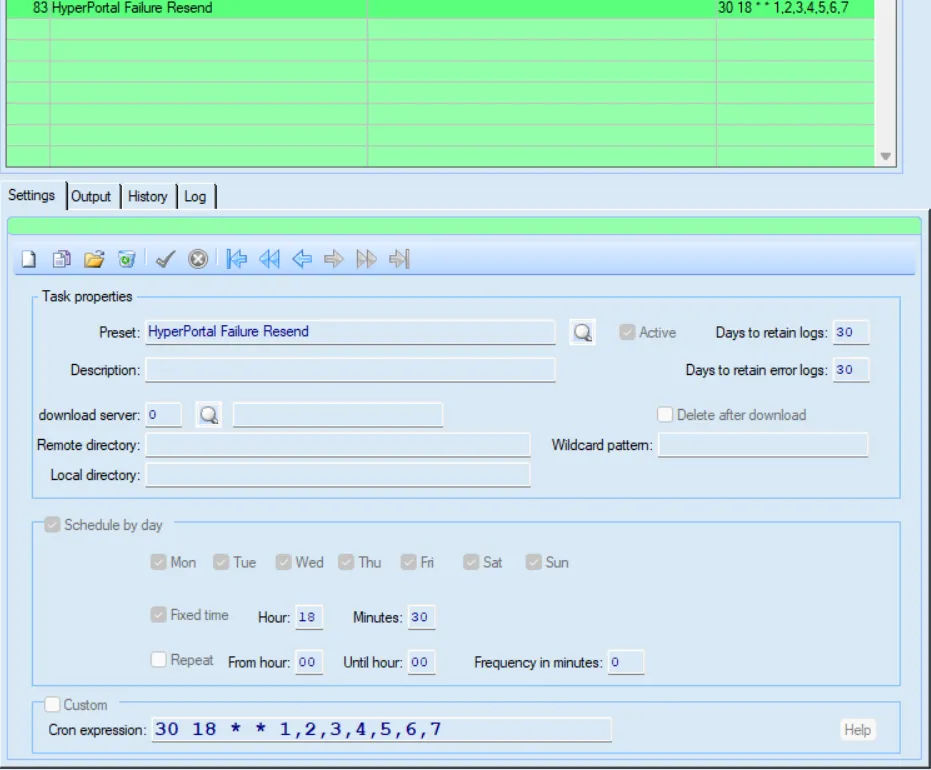This screenshot has height=770, width=931.
Task: Enable the Custom cron checkbox
Action: (x=52, y=705)
